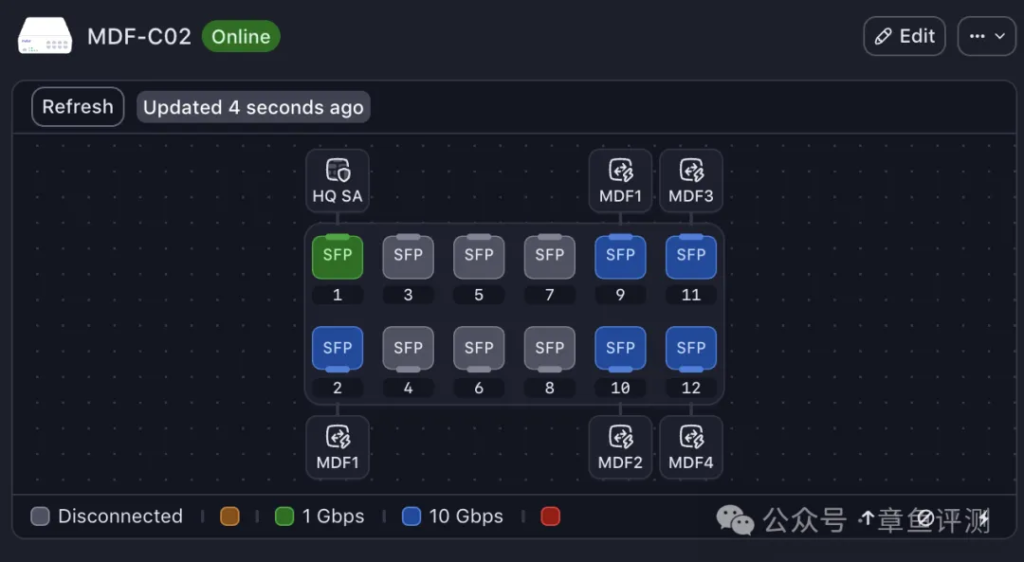Viewport: 1024px width, 562px height.
Task: Click the Online status badge
Action: 241,37
